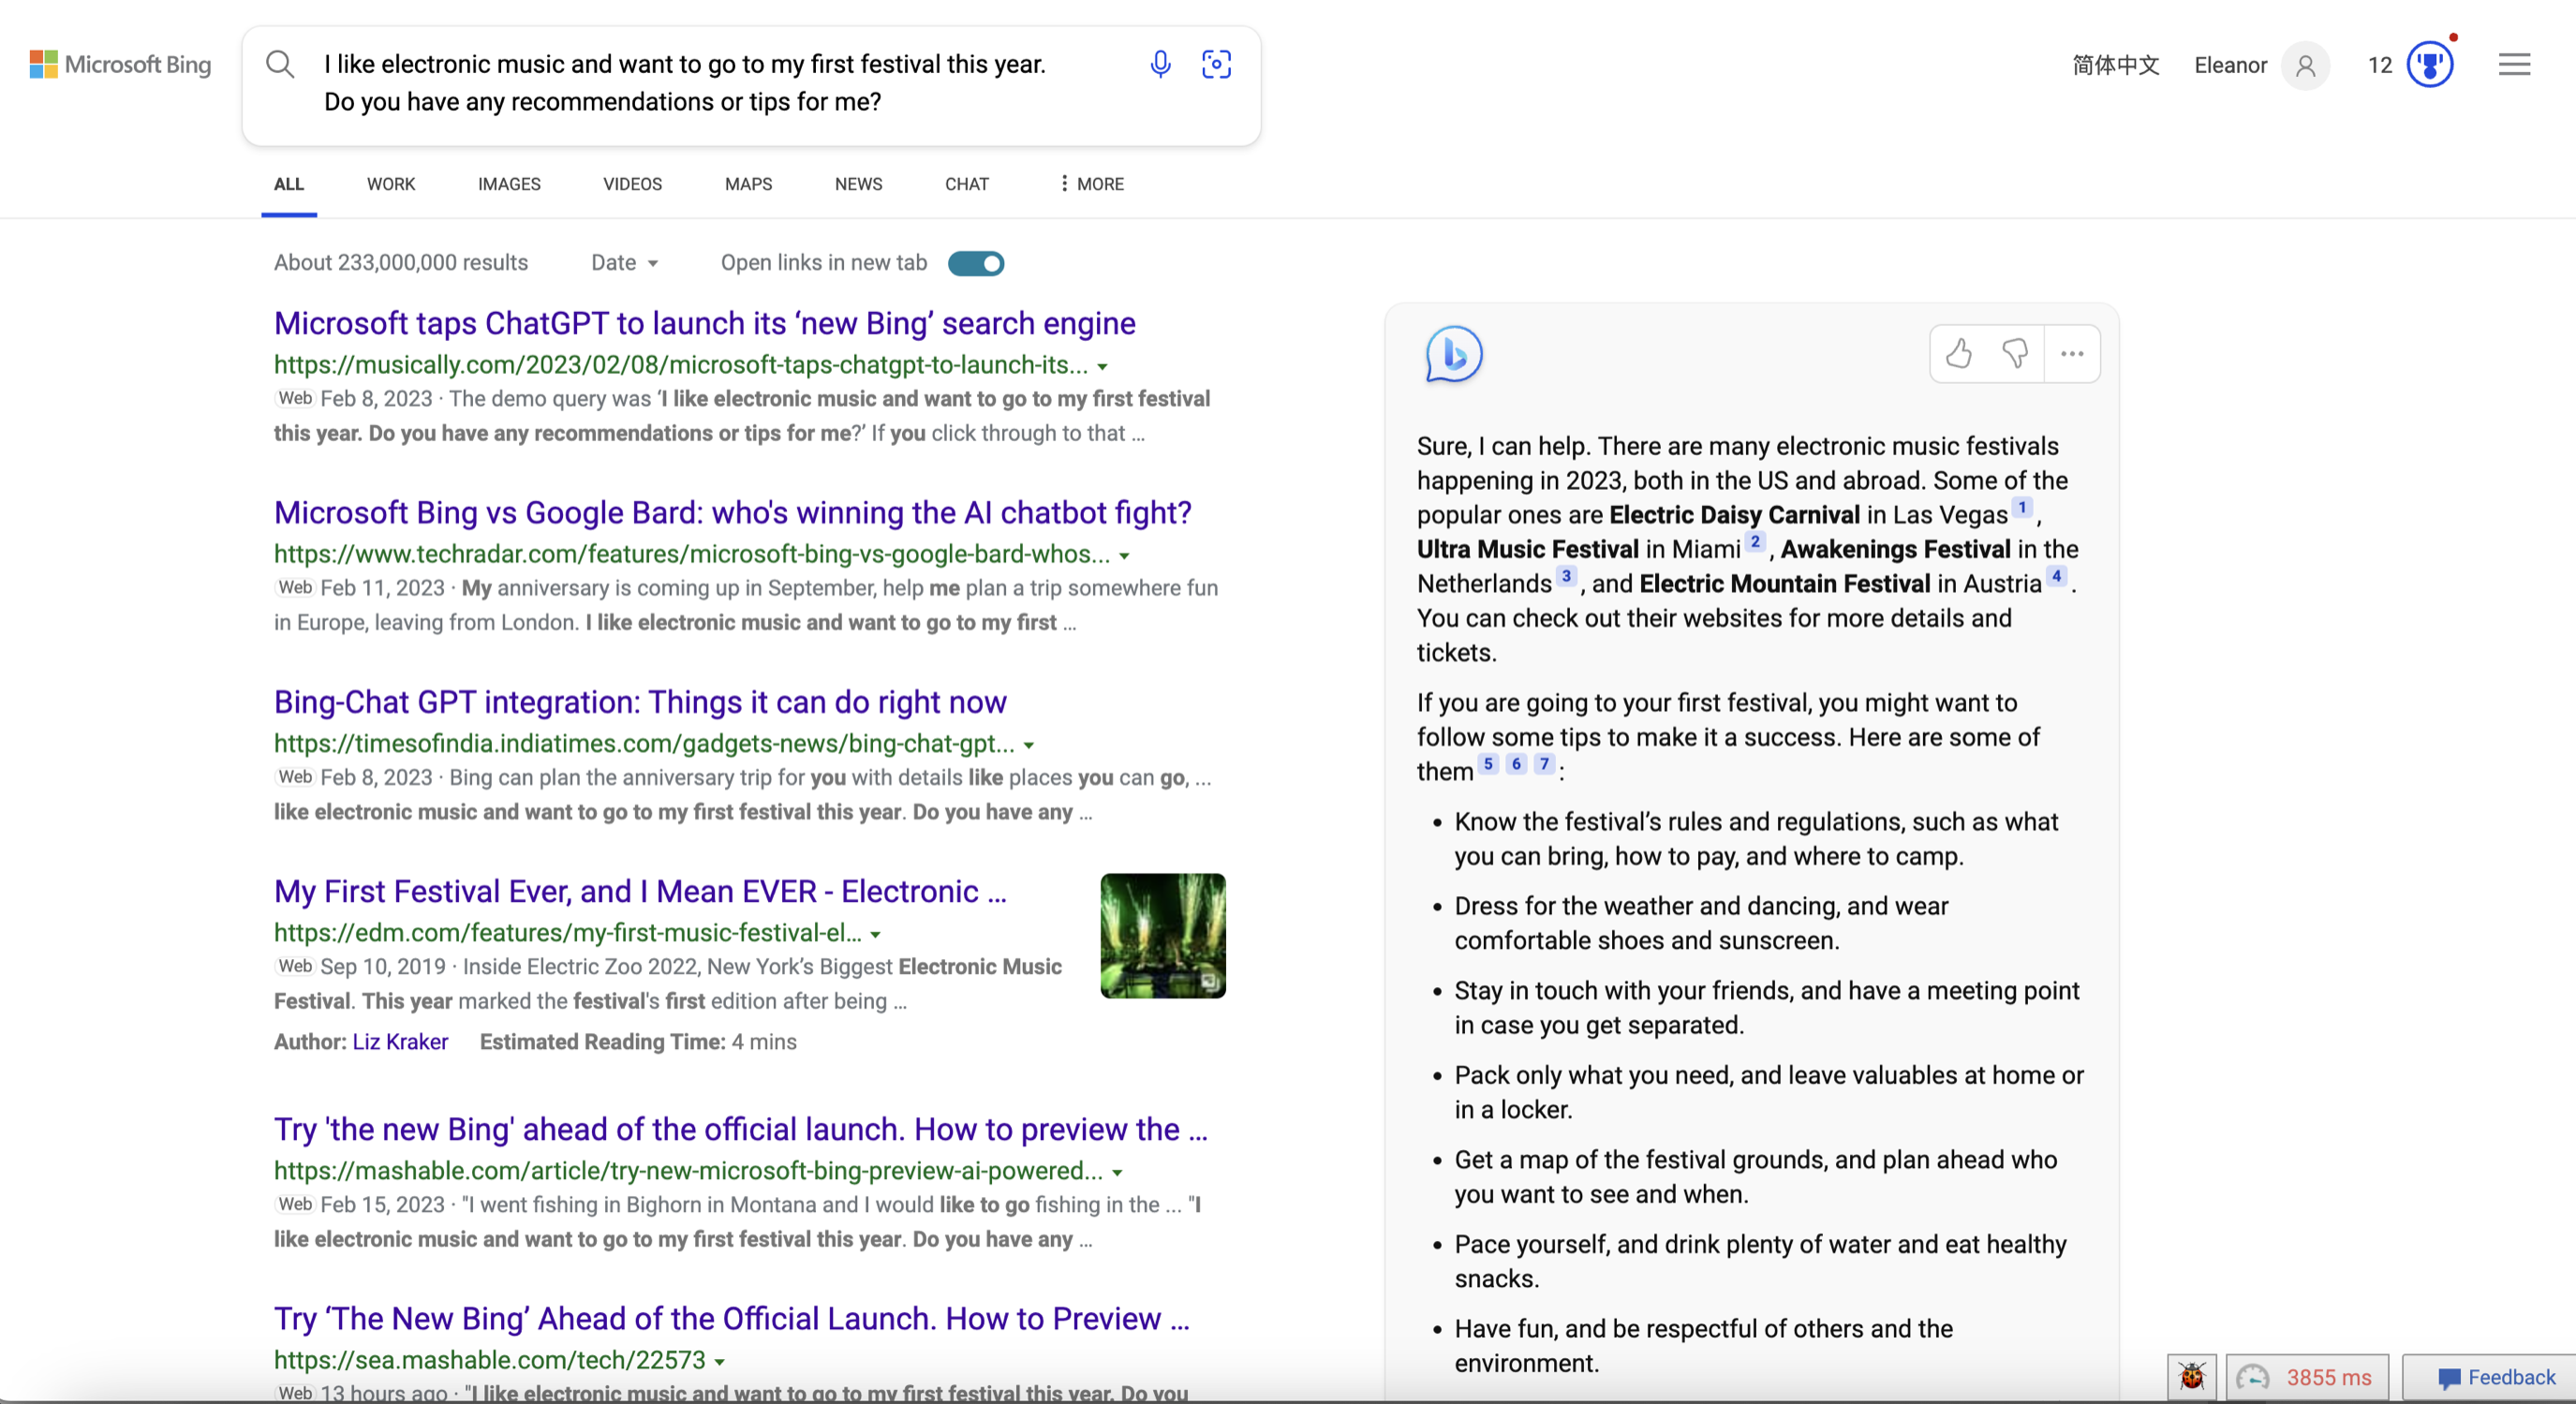This screenshot has height=1404, width=2576.
Task: Click author Liz Kraker link
Action: pos(400,1042)
